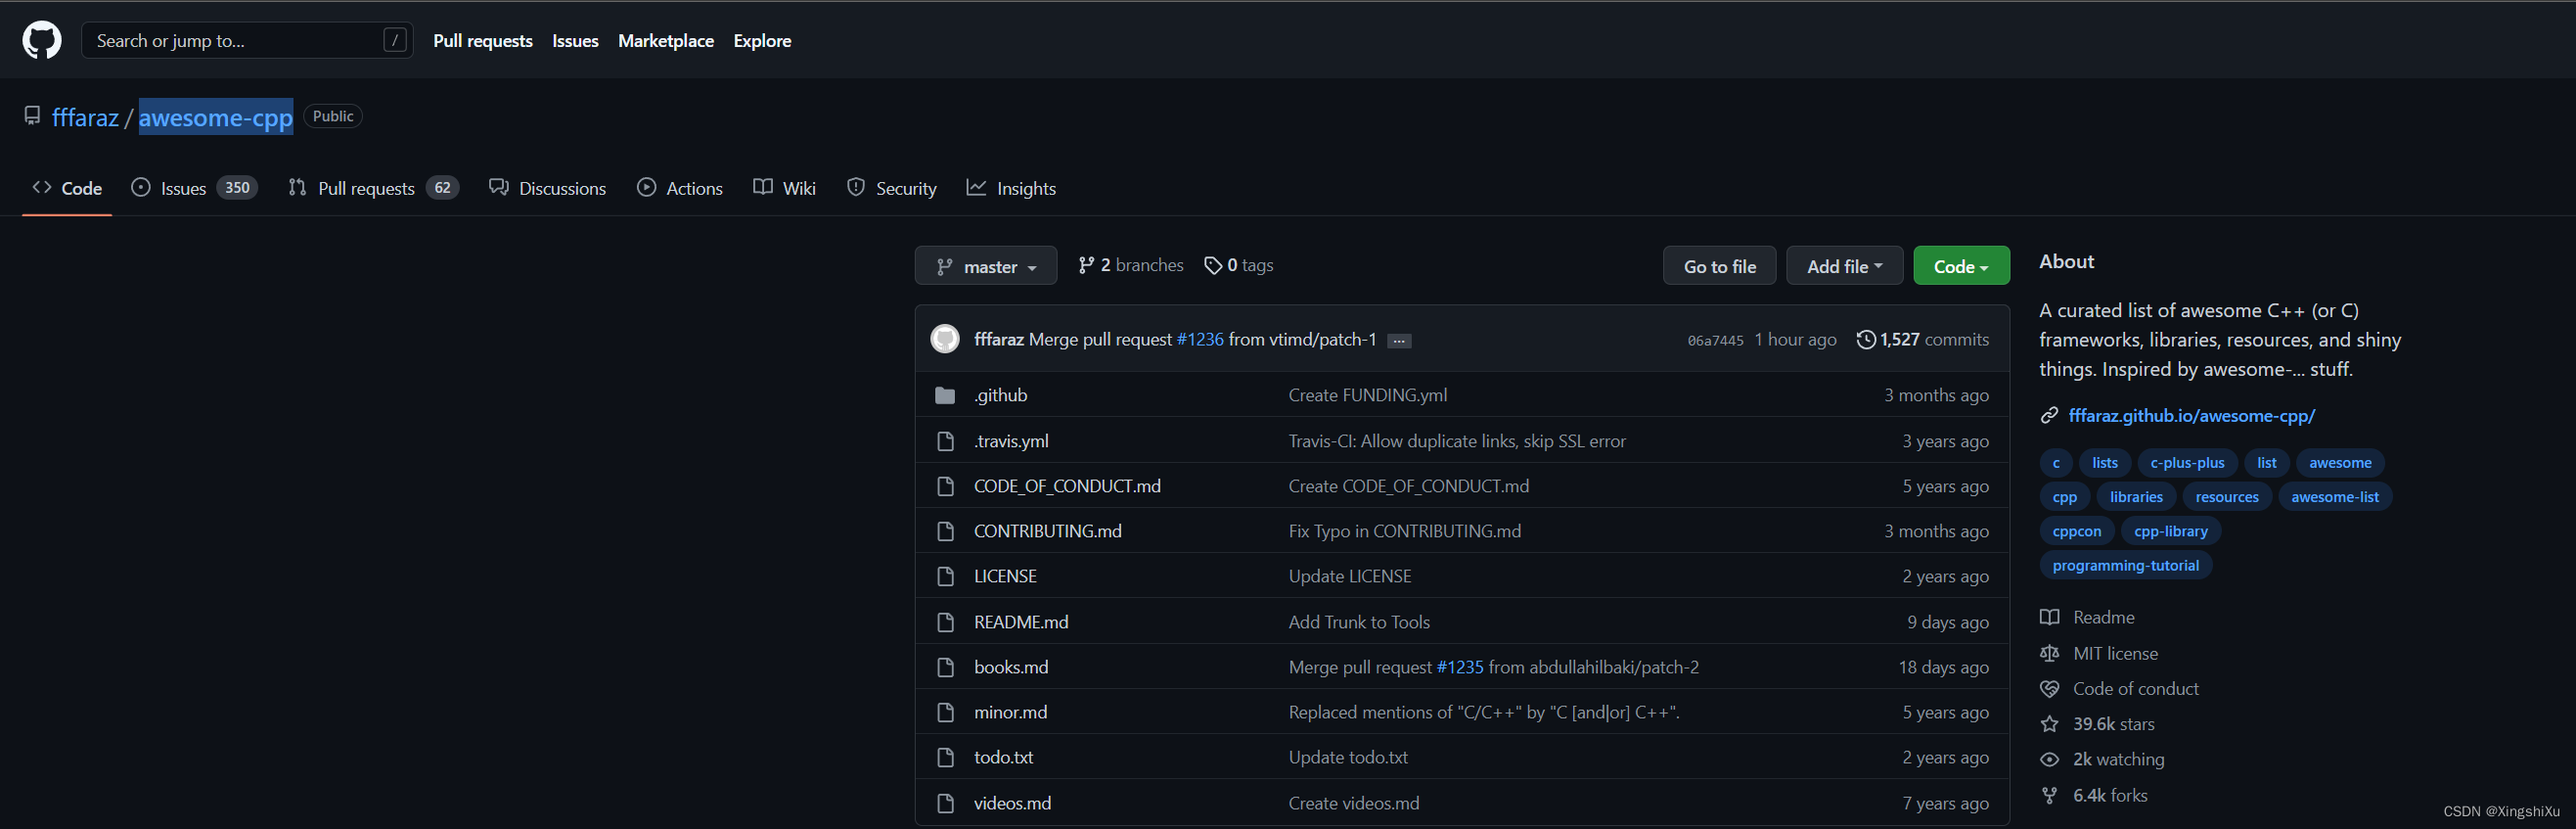Click the 'Update LICENSE' commit message

[1350, 576]
